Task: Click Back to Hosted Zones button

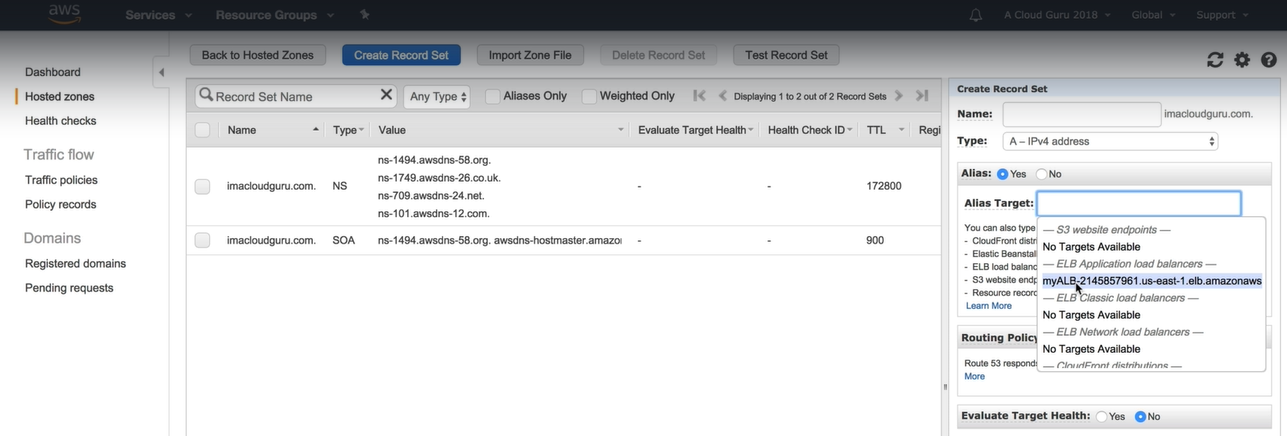Action: pos(258,55)
